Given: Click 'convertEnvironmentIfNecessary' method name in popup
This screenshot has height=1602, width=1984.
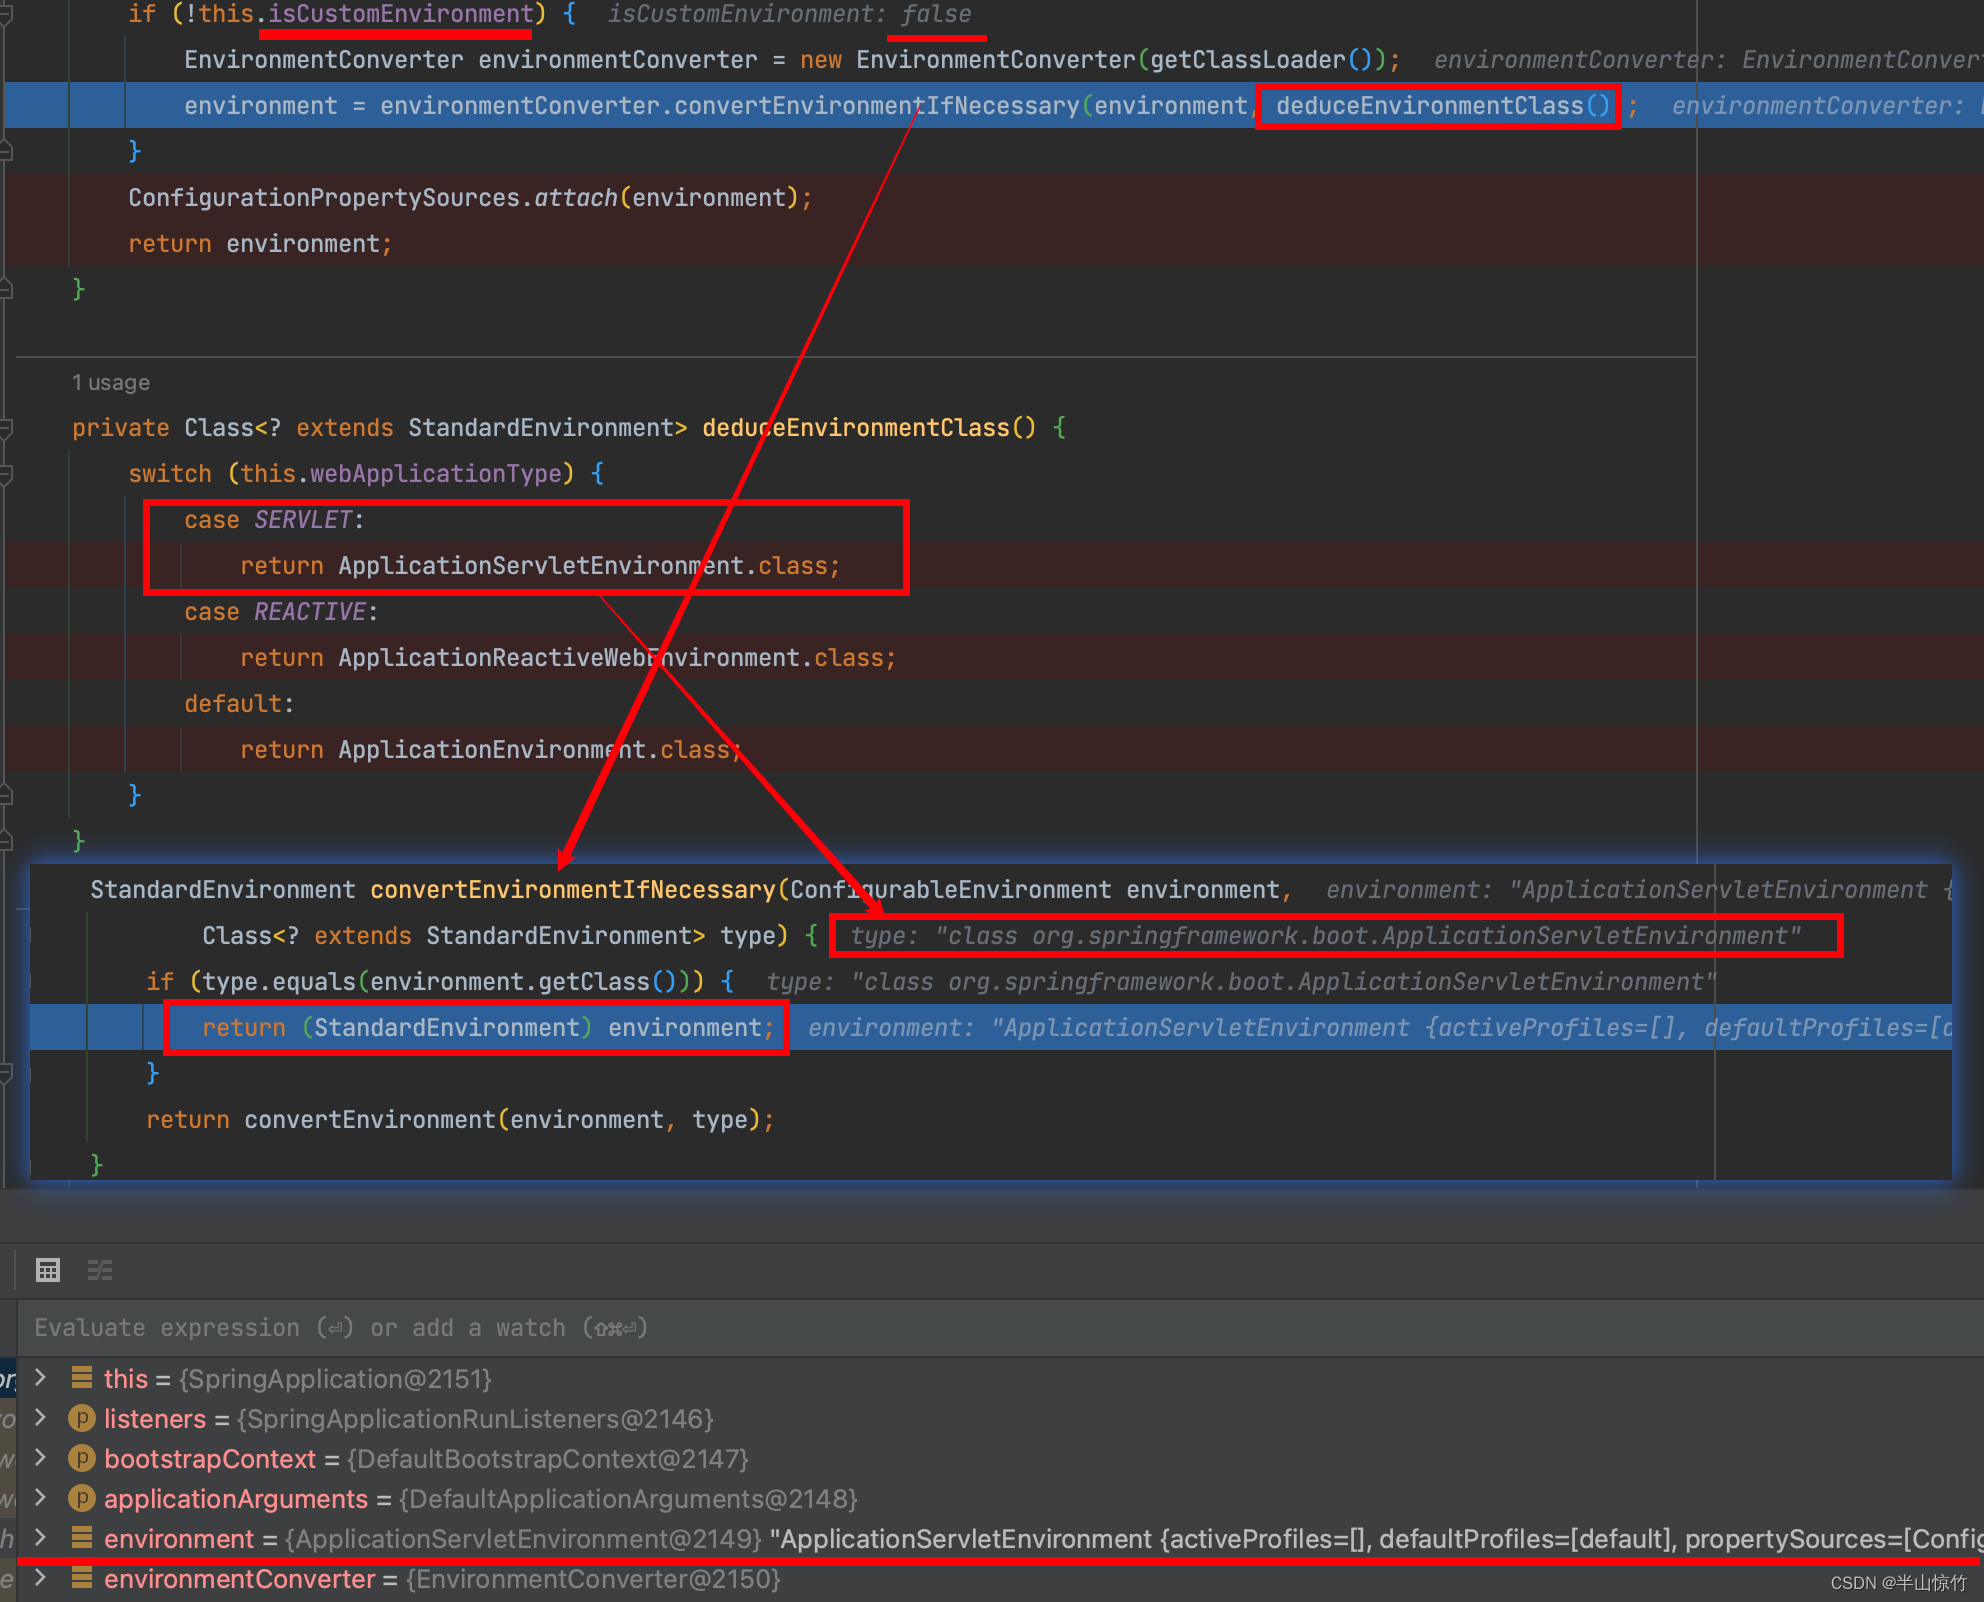Looking at the screenshot, I should (x=573, y=890).
